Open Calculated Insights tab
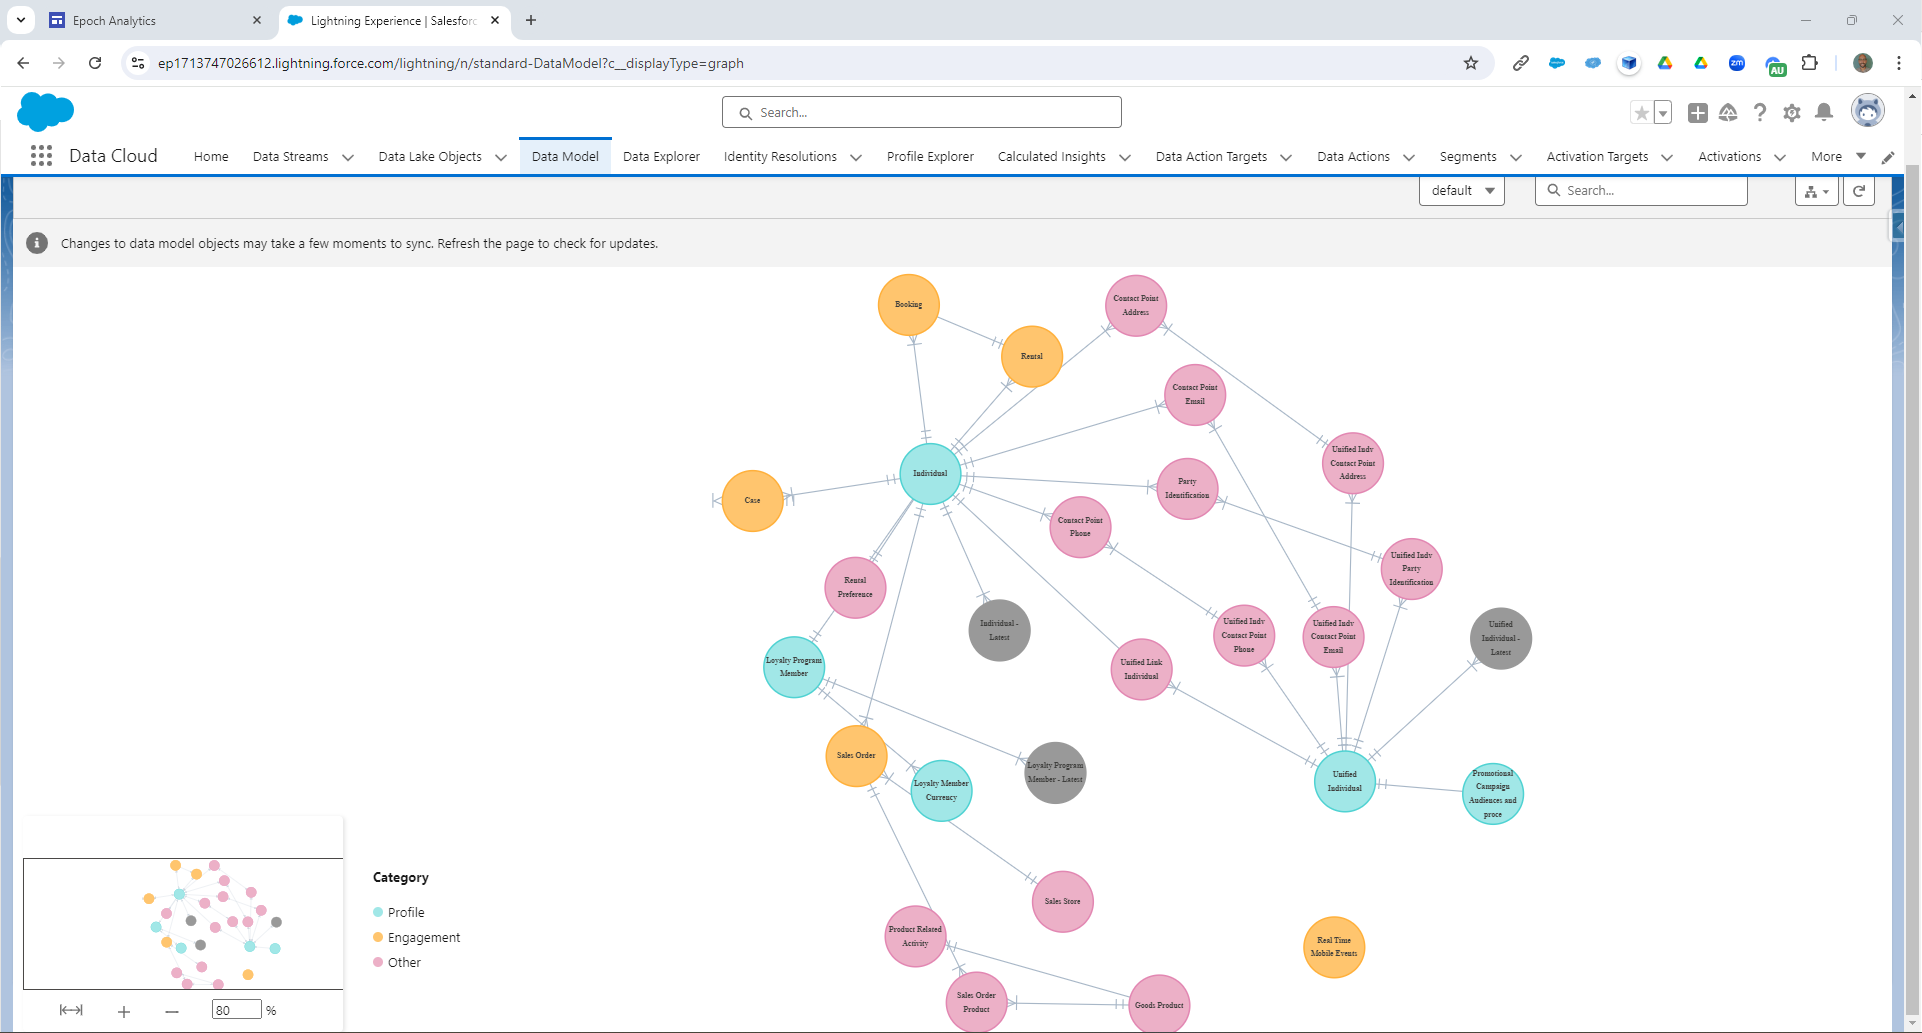Viewport: 1922px width, 1033px height. click(1051, 157)
